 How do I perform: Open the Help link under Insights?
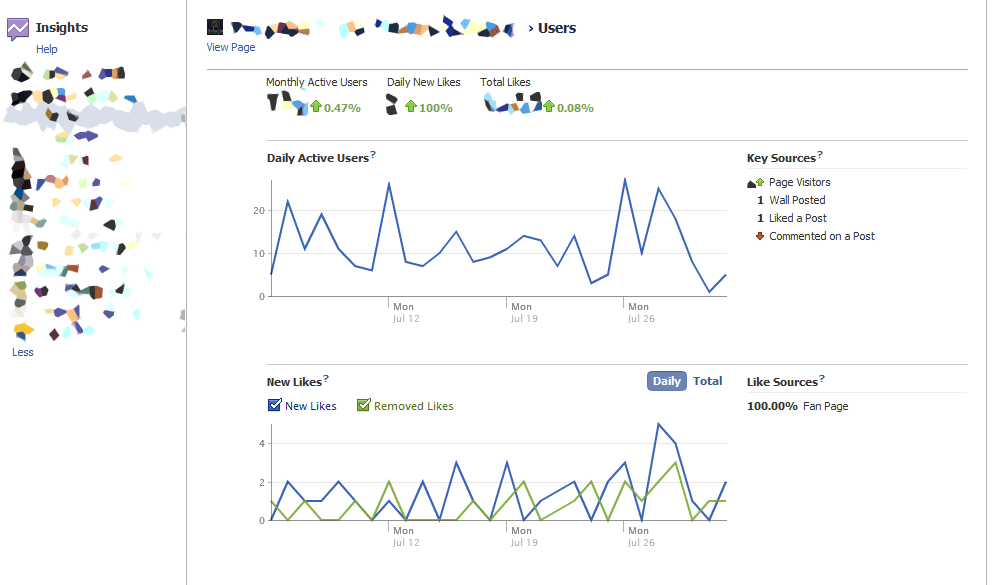coord(47,49)
